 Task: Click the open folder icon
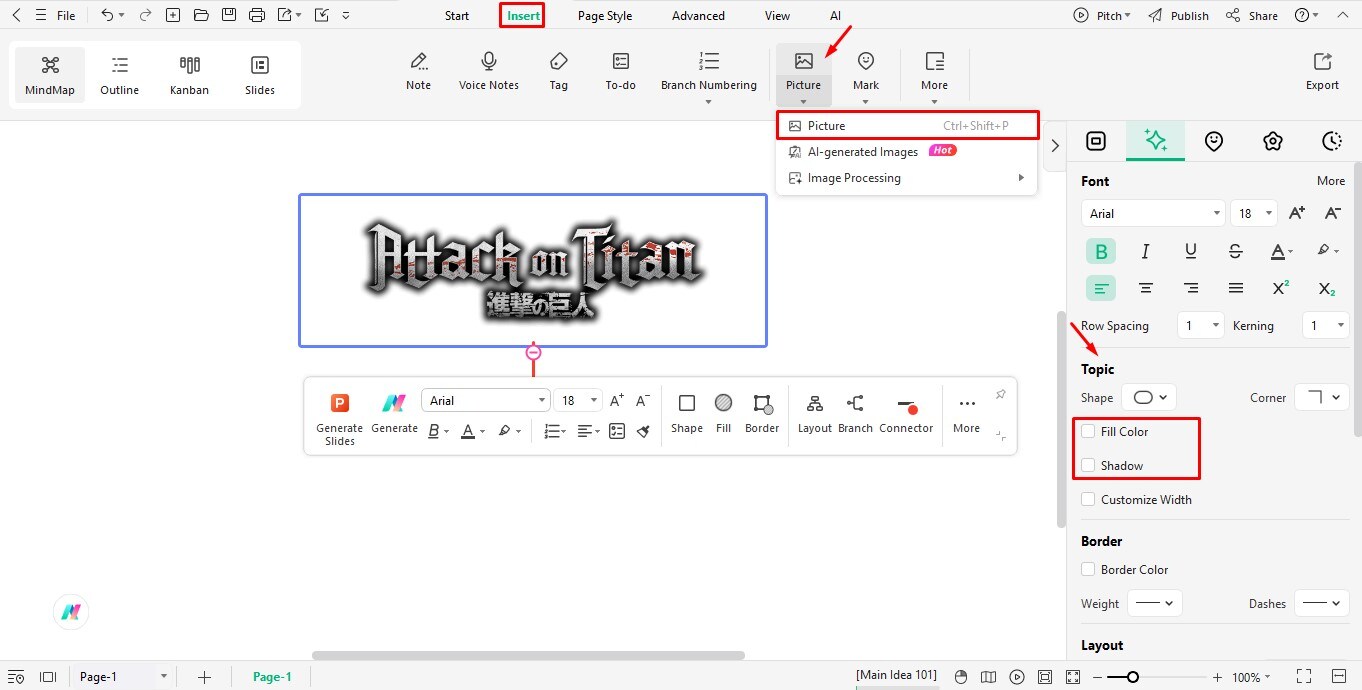201,15
